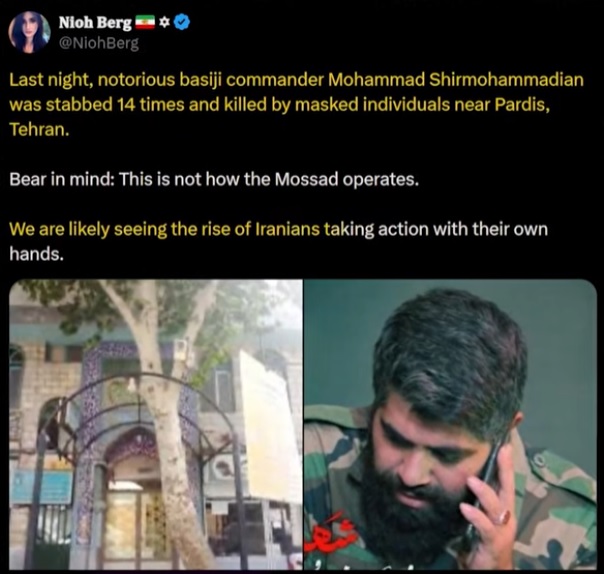This screenshot has width=604, height=574.
Task: Open Nioh Berg's profile avatar picture
Action: [x=30, y=32]
